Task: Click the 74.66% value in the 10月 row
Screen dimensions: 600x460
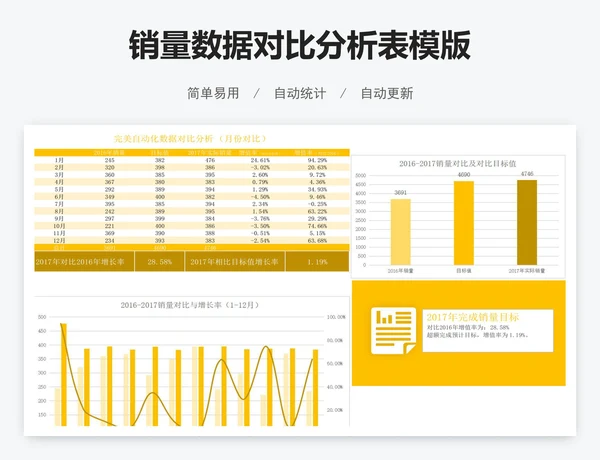Action: (x=317, y=226)
